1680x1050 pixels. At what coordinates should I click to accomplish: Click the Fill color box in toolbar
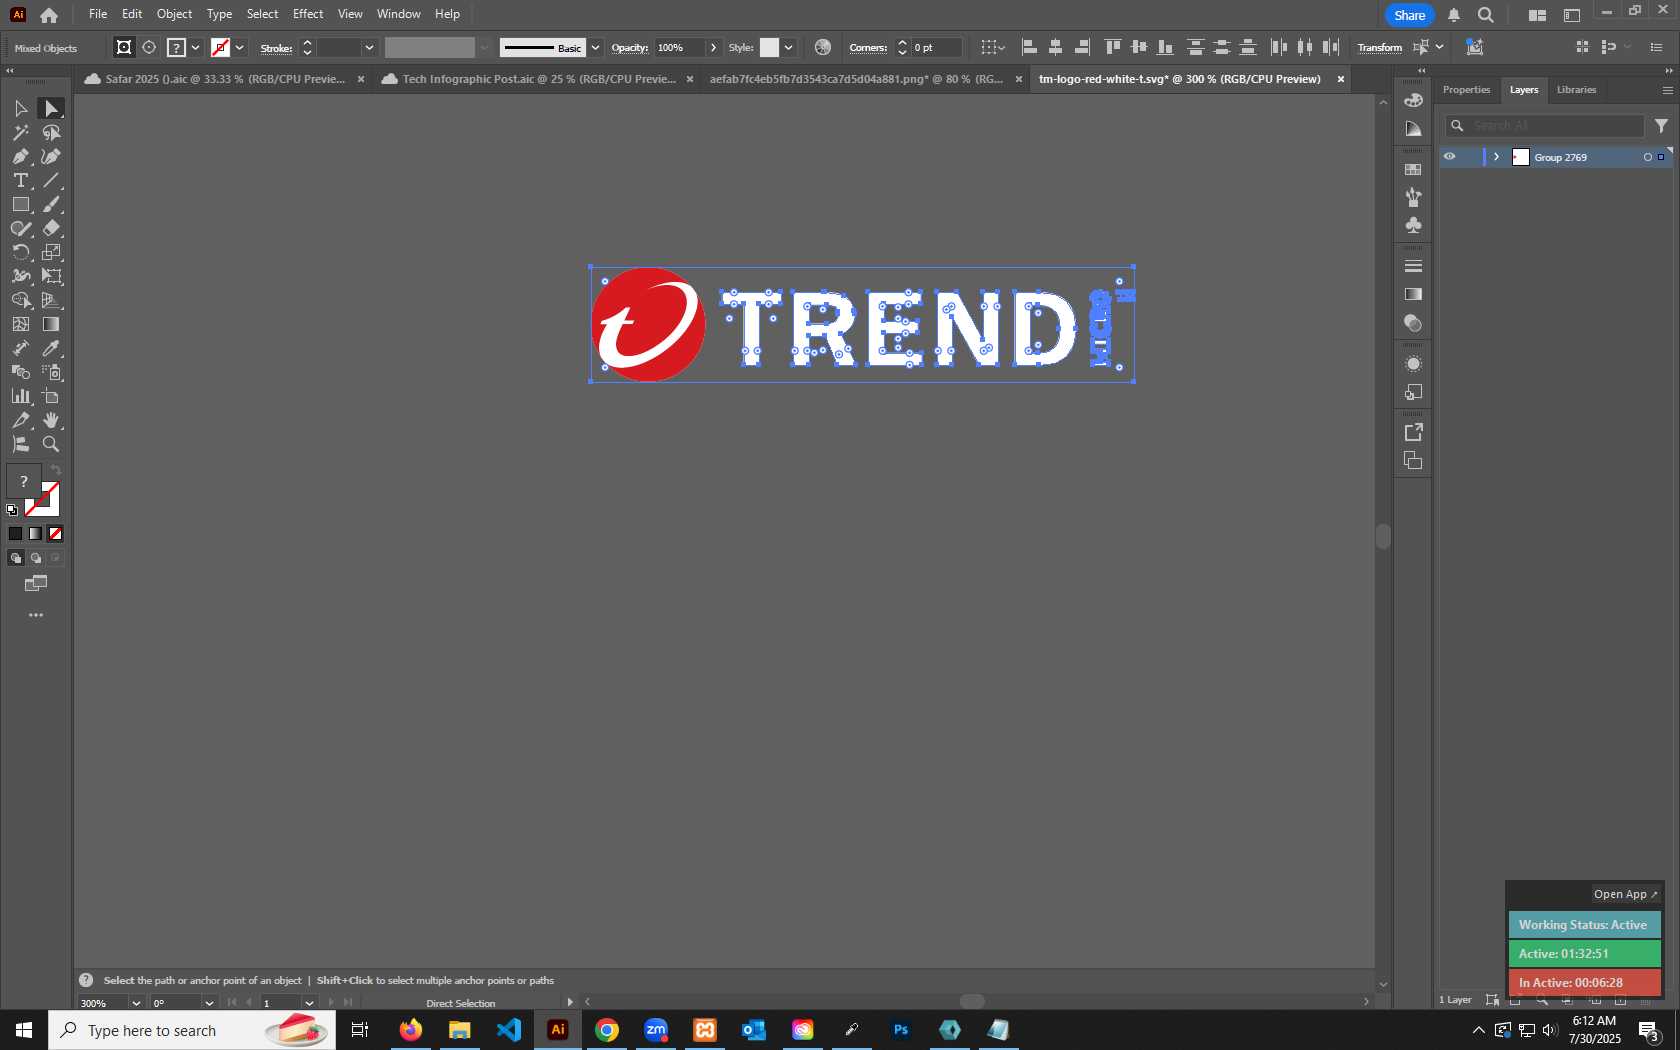pos(24,481)
